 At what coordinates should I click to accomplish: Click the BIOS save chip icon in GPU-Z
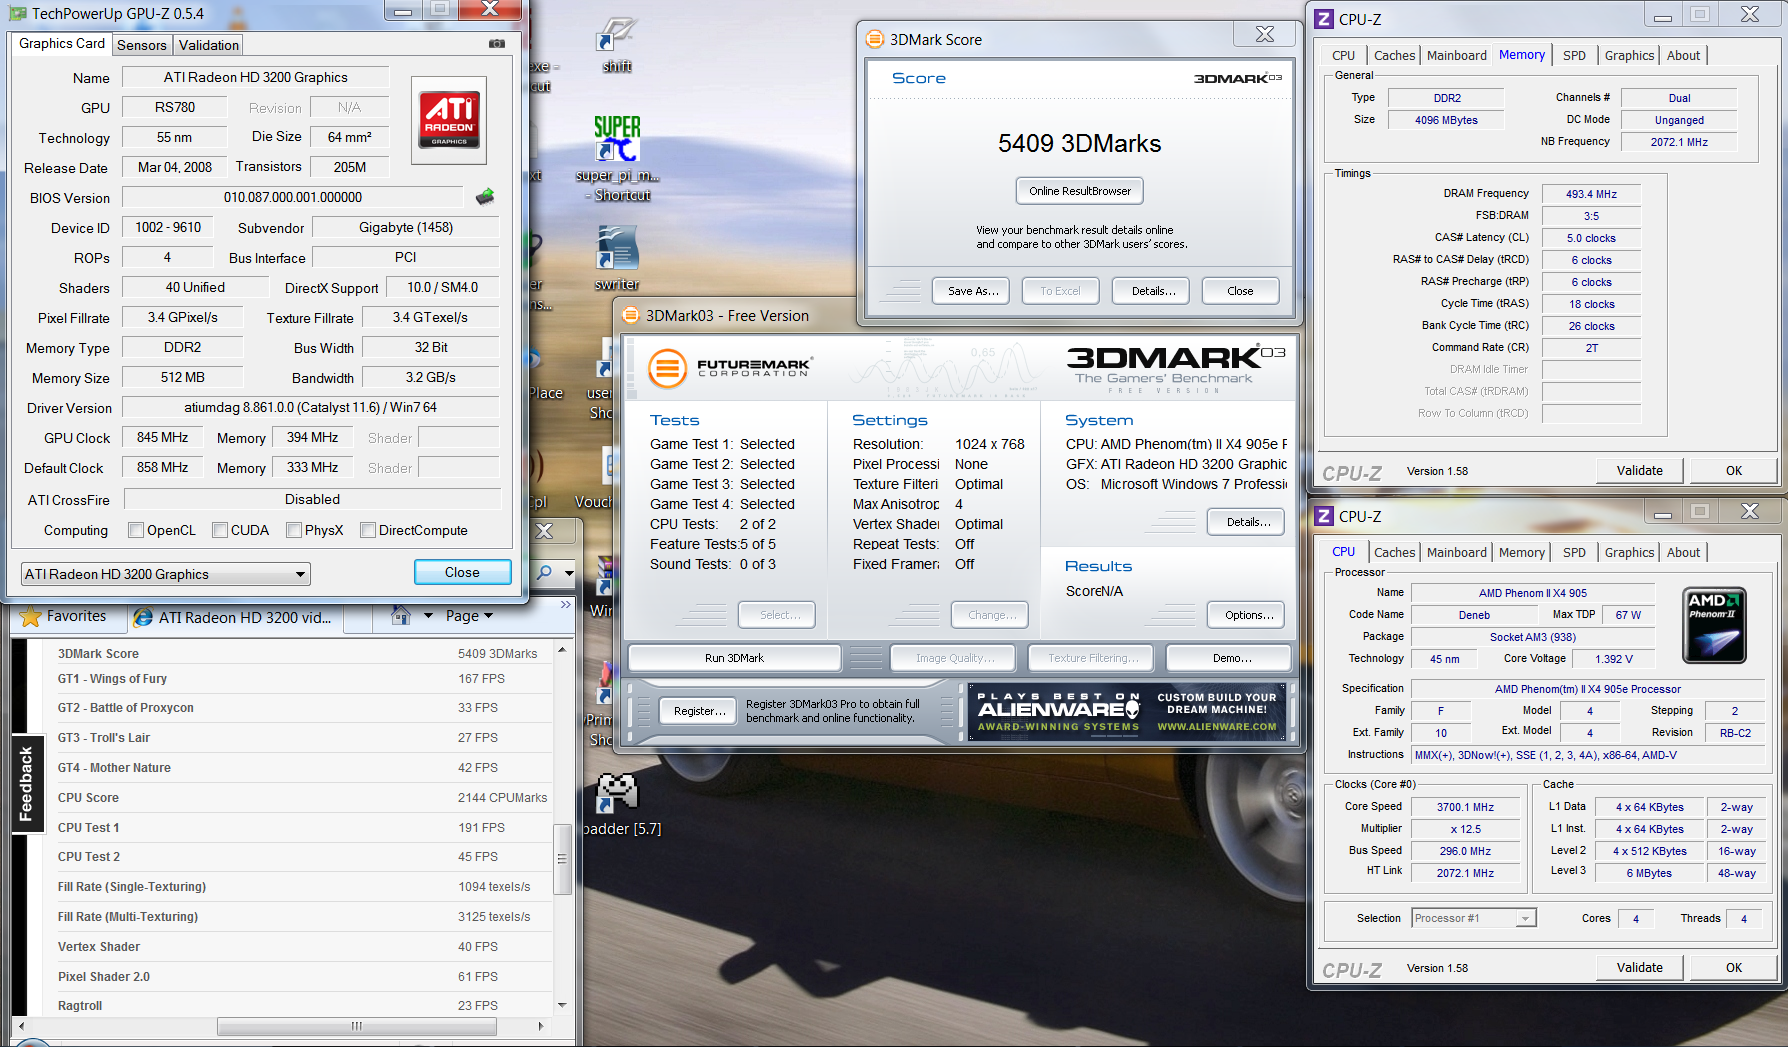(485, 197)
